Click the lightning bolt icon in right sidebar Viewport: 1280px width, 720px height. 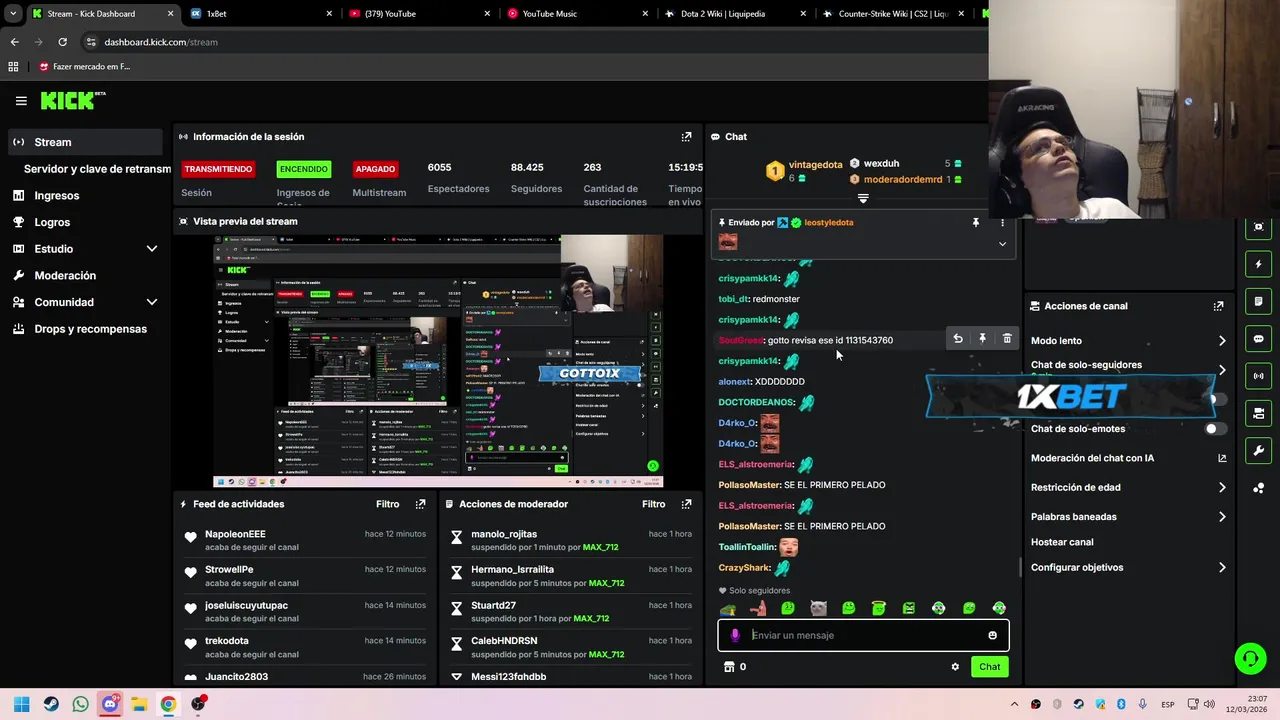[x=1258, y=264]
